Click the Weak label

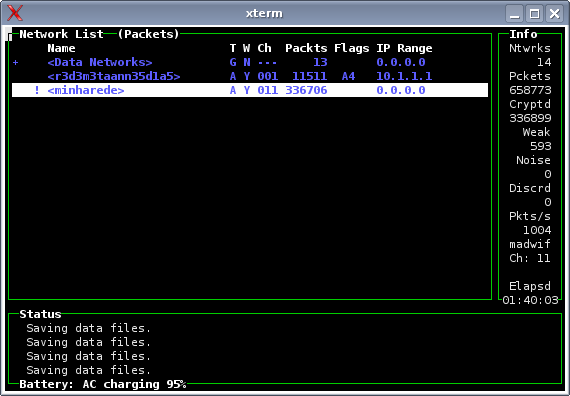(537, 132)
